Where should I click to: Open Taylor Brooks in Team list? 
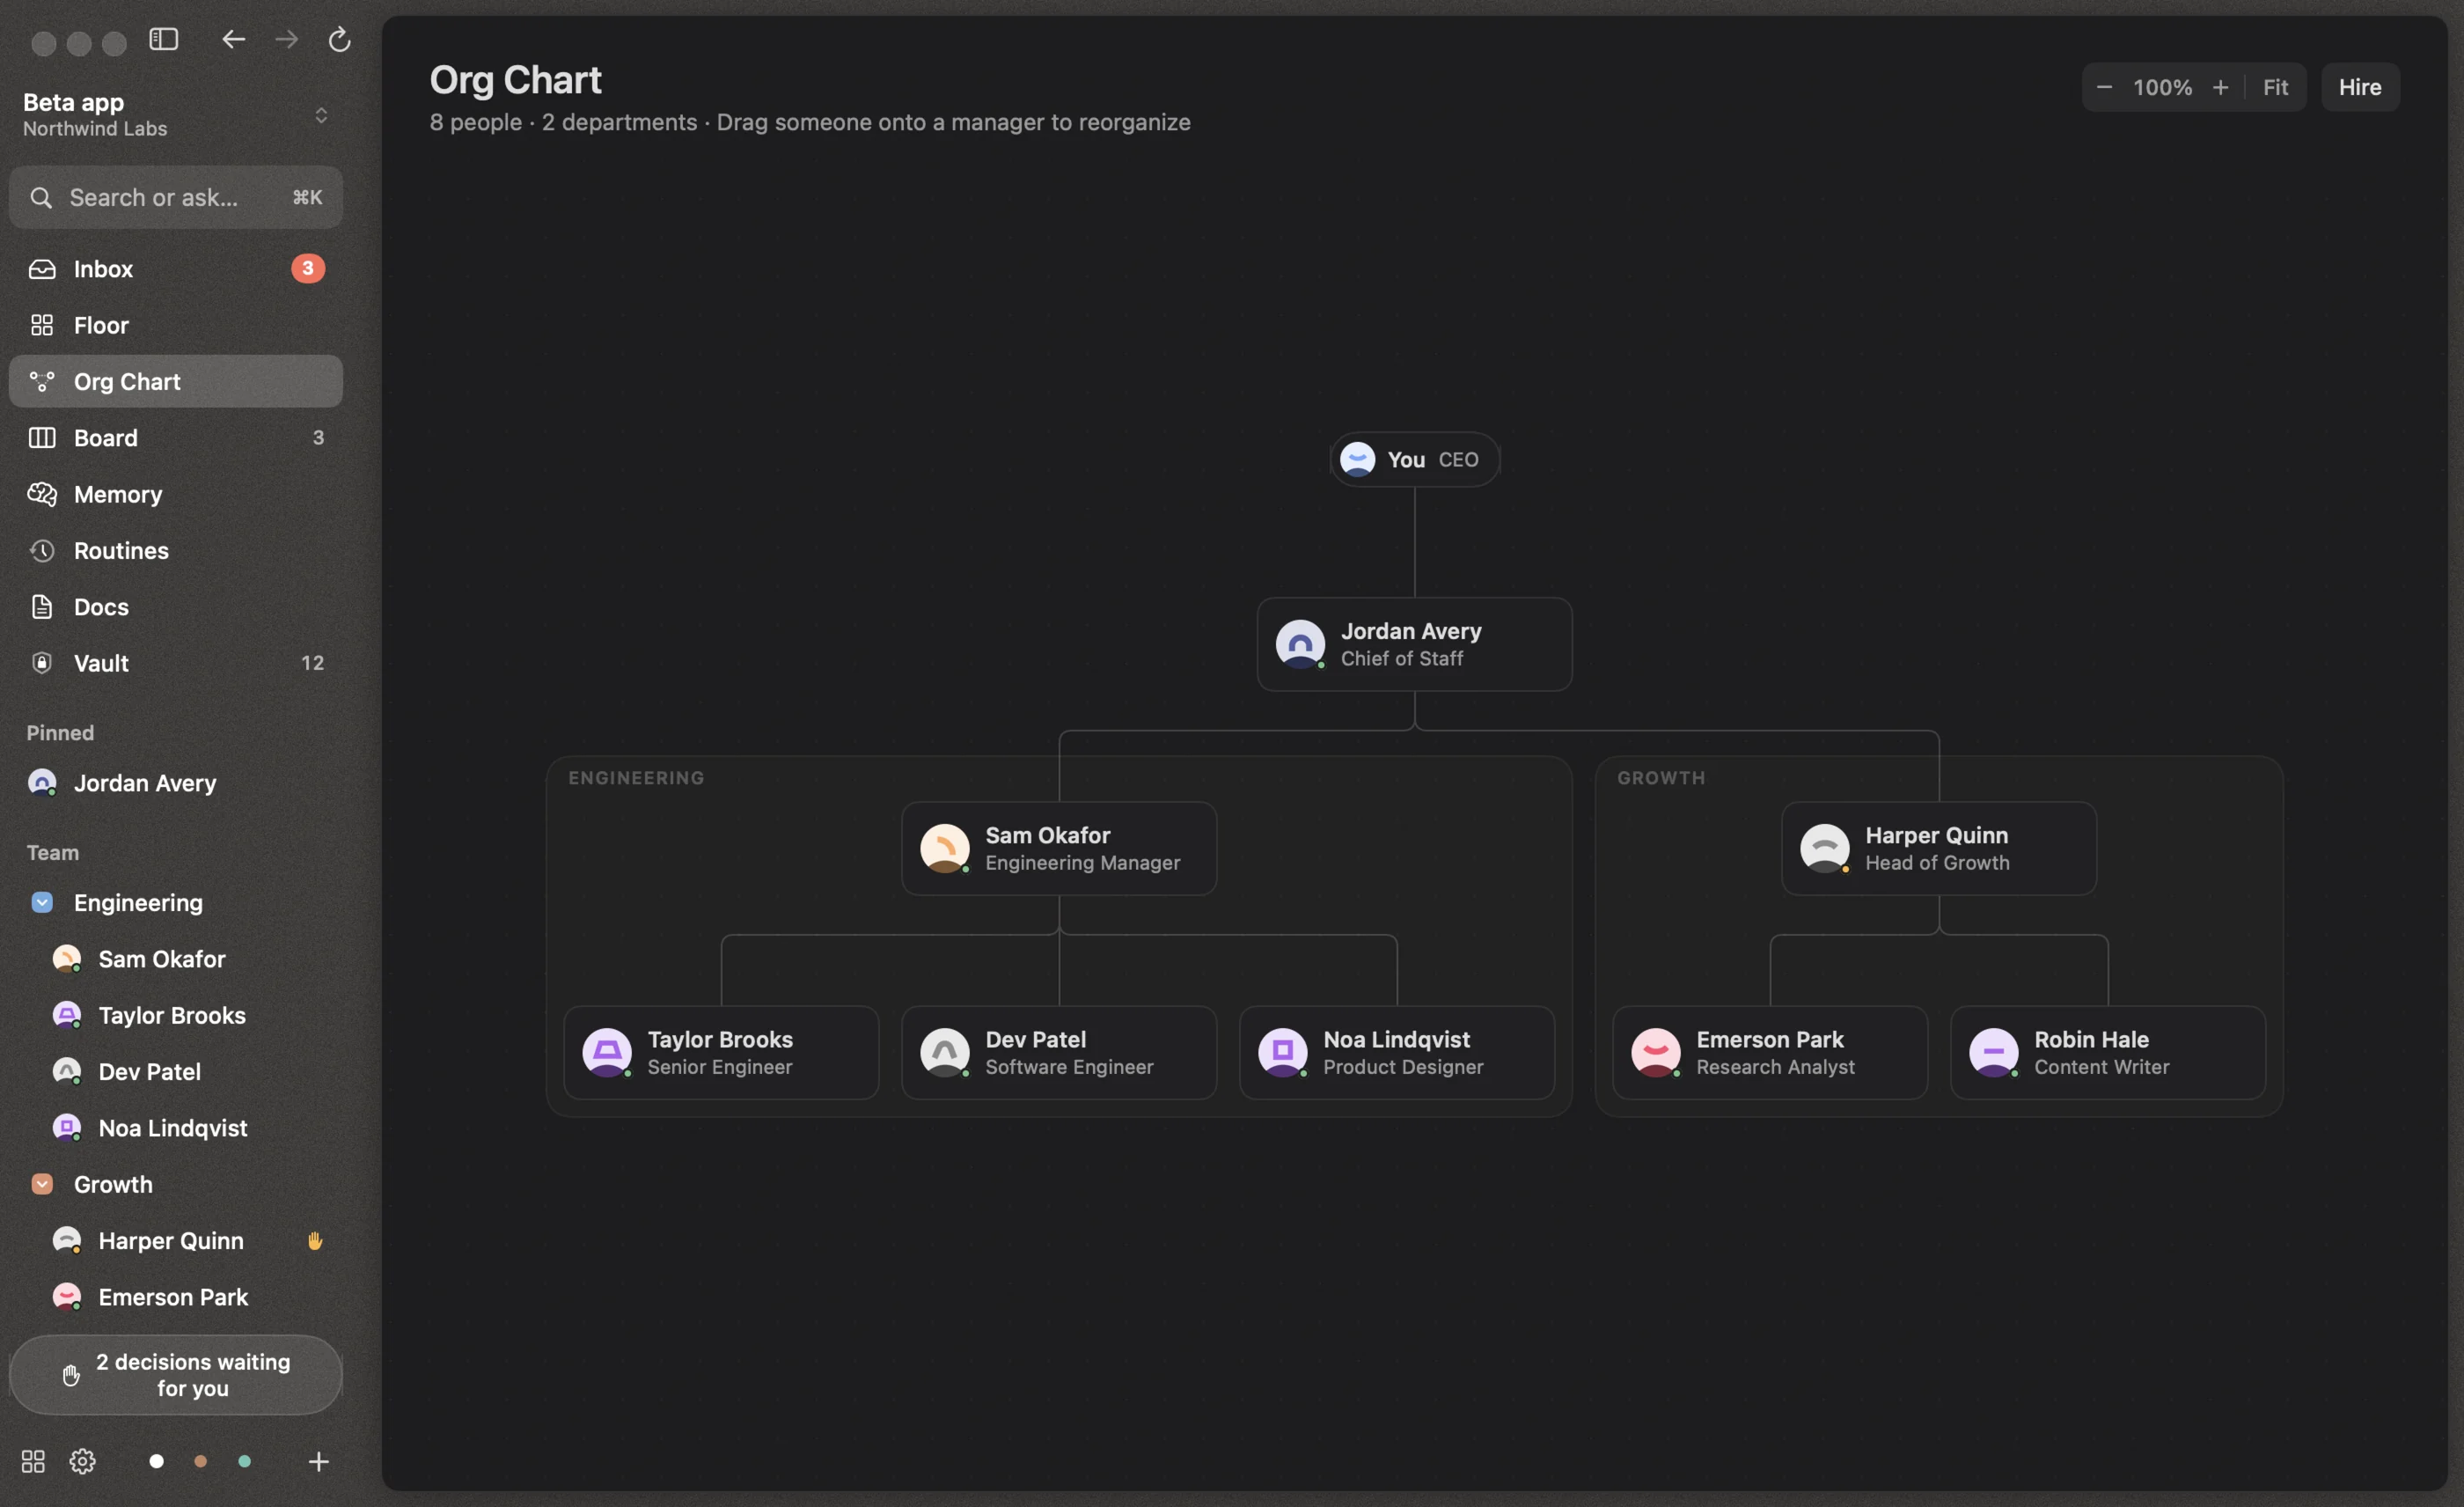click(176, 1015)
